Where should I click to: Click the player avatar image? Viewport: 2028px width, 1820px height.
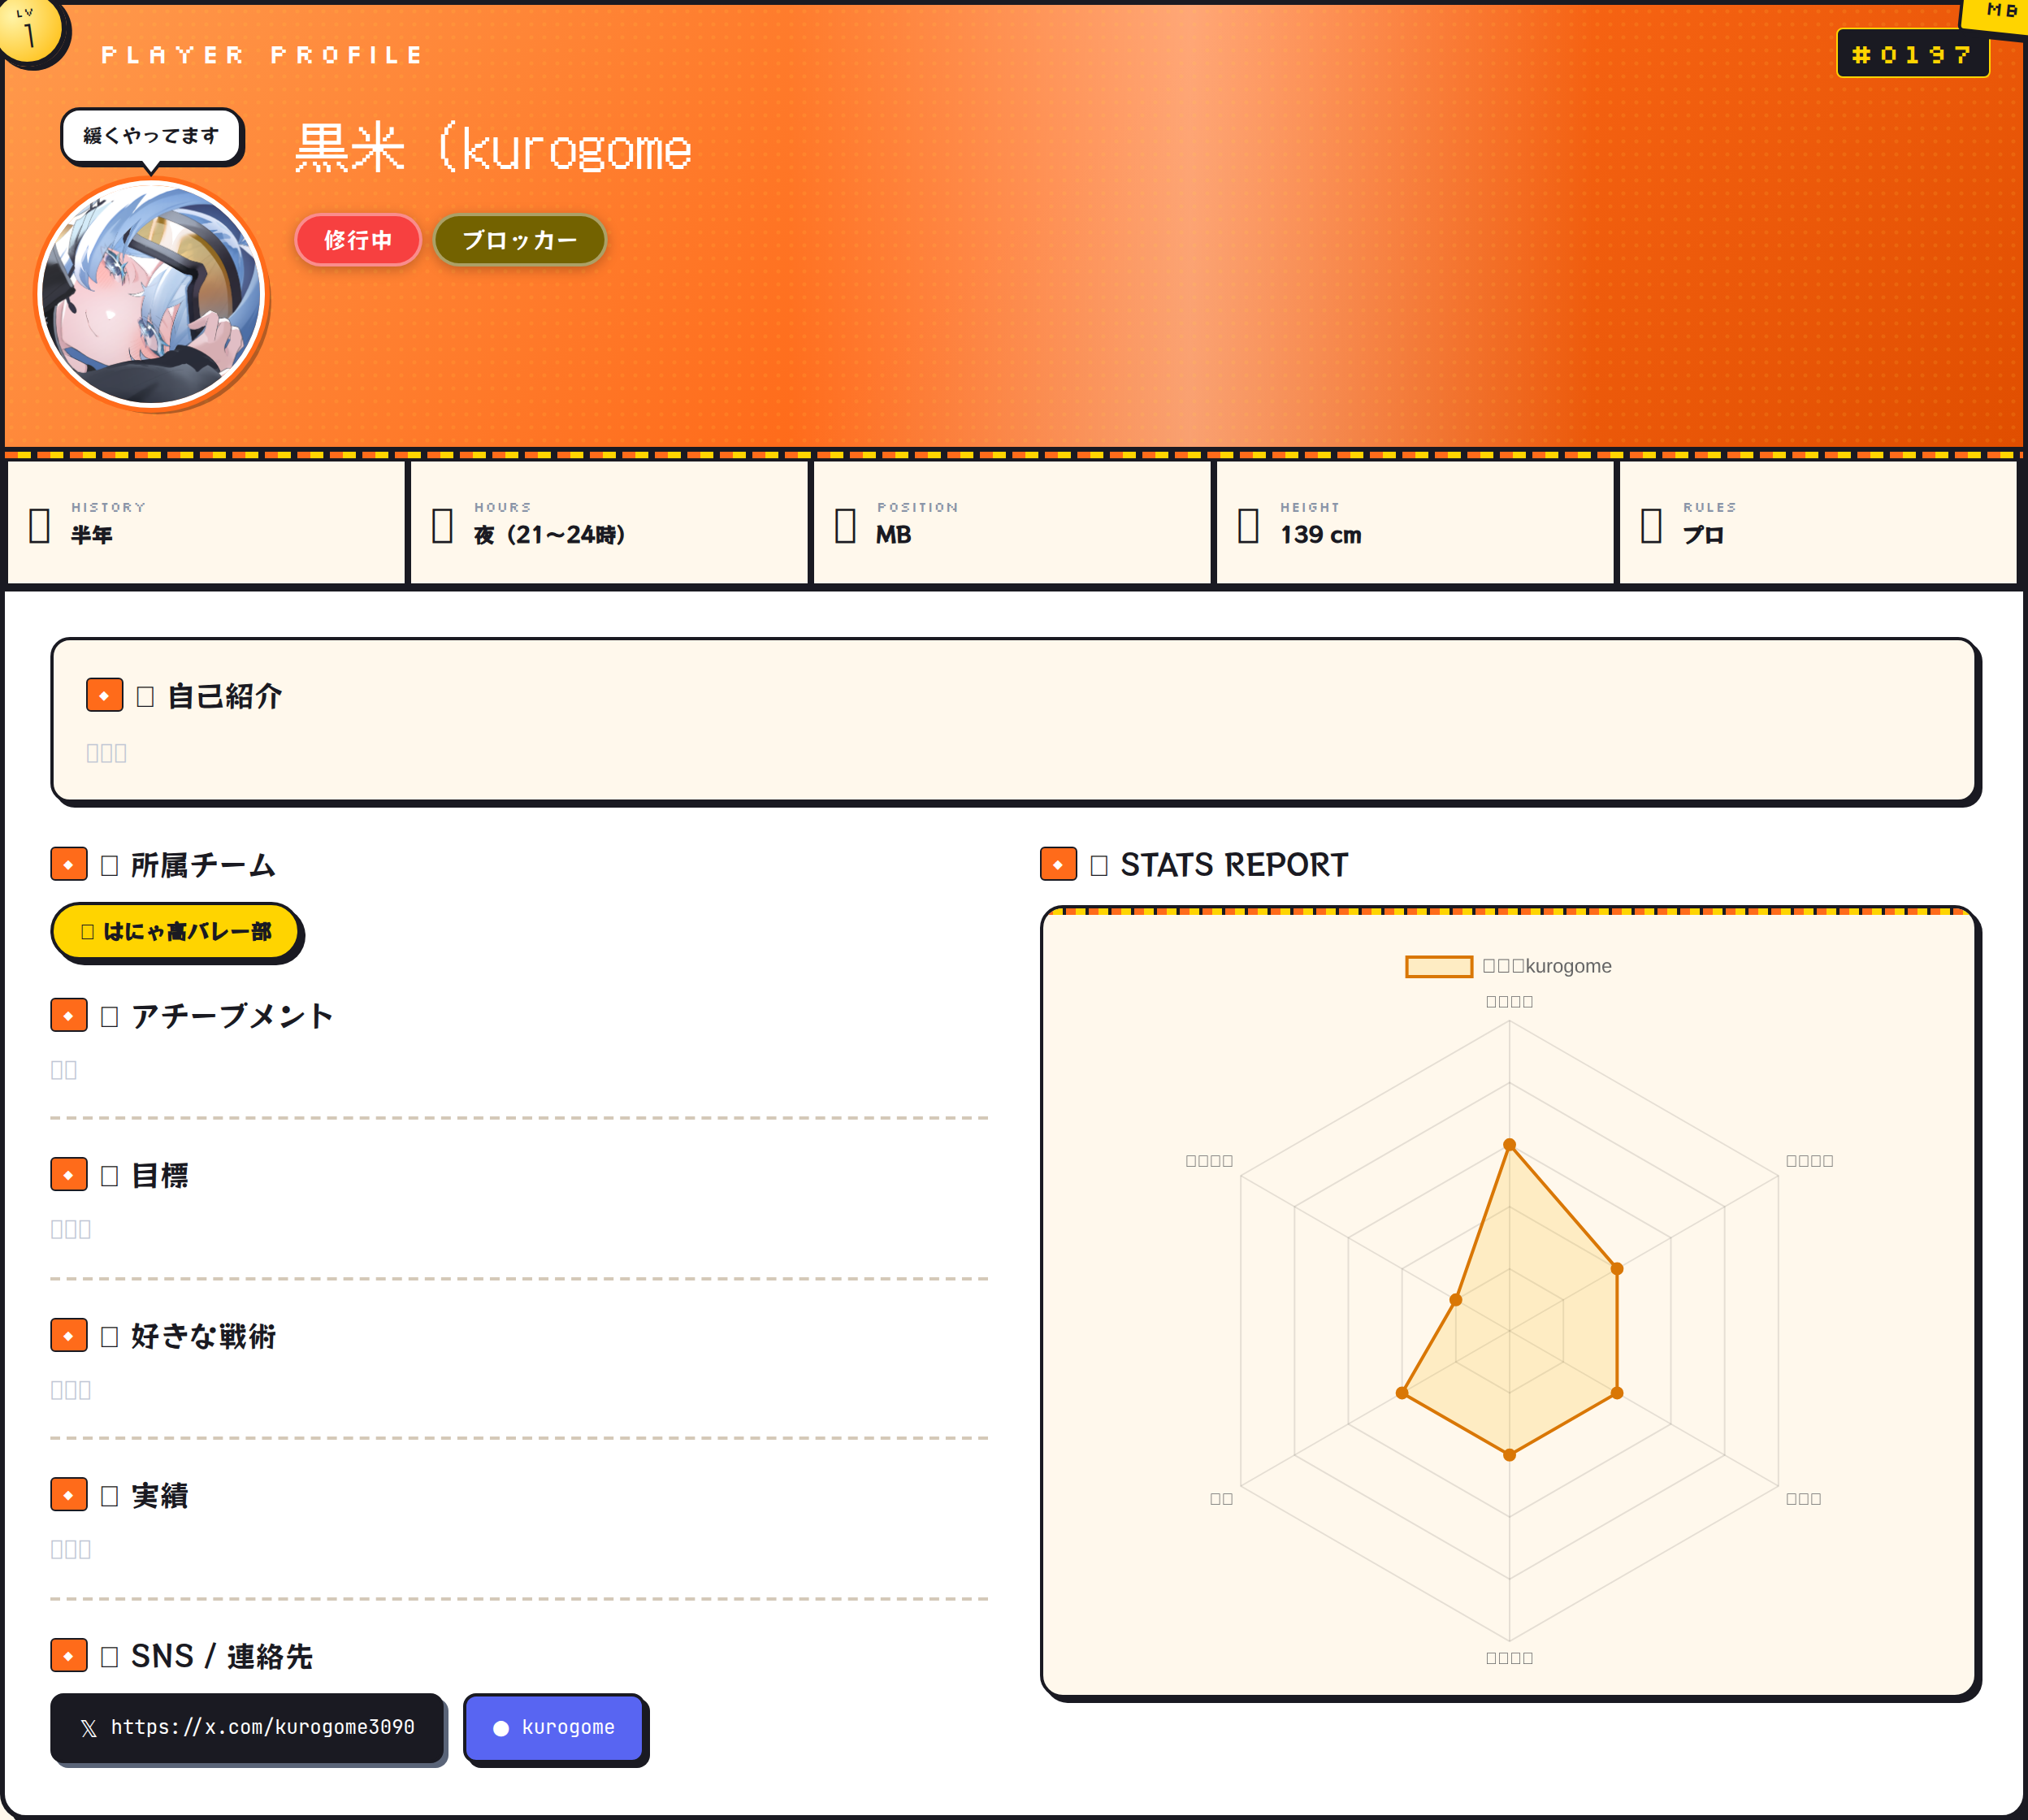pyautogui.click(x=151, y=293)
